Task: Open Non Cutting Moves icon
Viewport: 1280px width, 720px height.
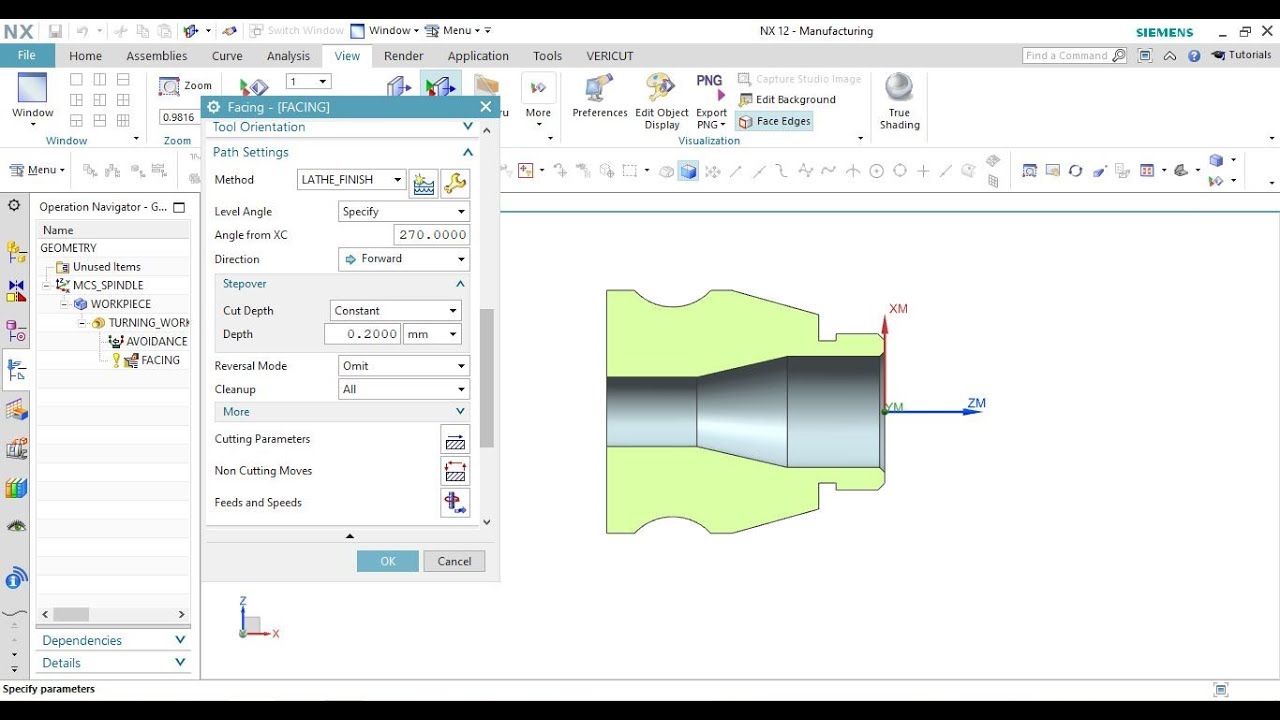Action: pyautogui.click(x=455, y=471)
